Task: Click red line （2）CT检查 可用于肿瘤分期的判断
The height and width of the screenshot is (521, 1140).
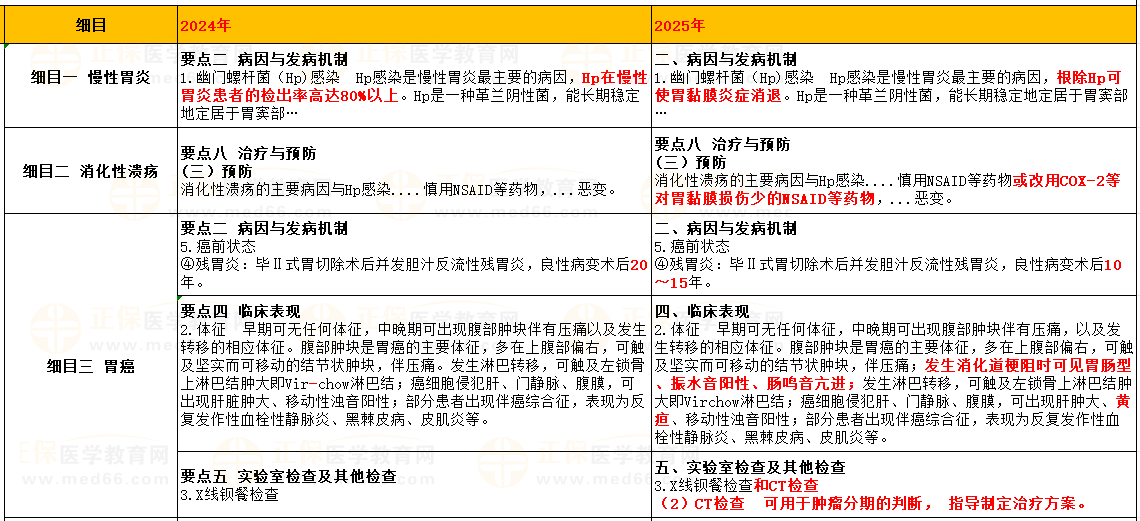Action: (872, 503)
